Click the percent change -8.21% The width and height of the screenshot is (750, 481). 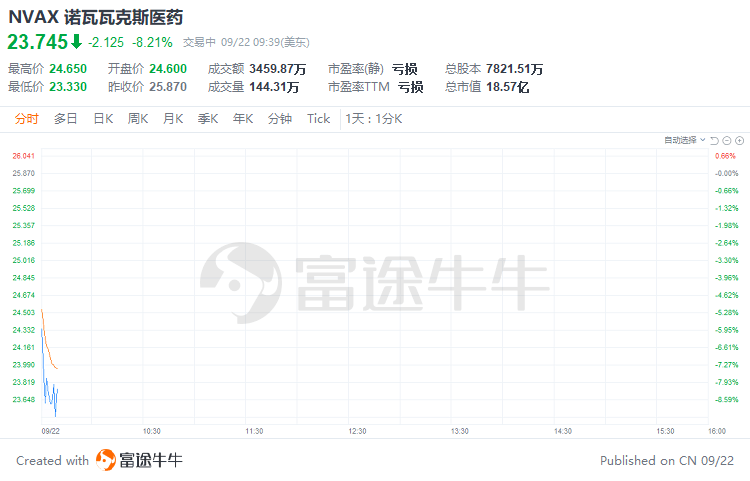152,43
